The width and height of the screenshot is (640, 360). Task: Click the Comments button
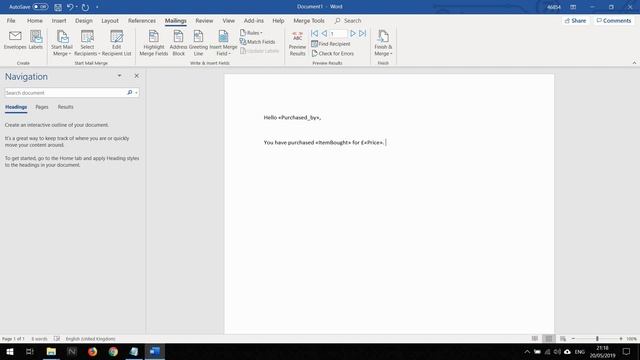tap(614, 20)
